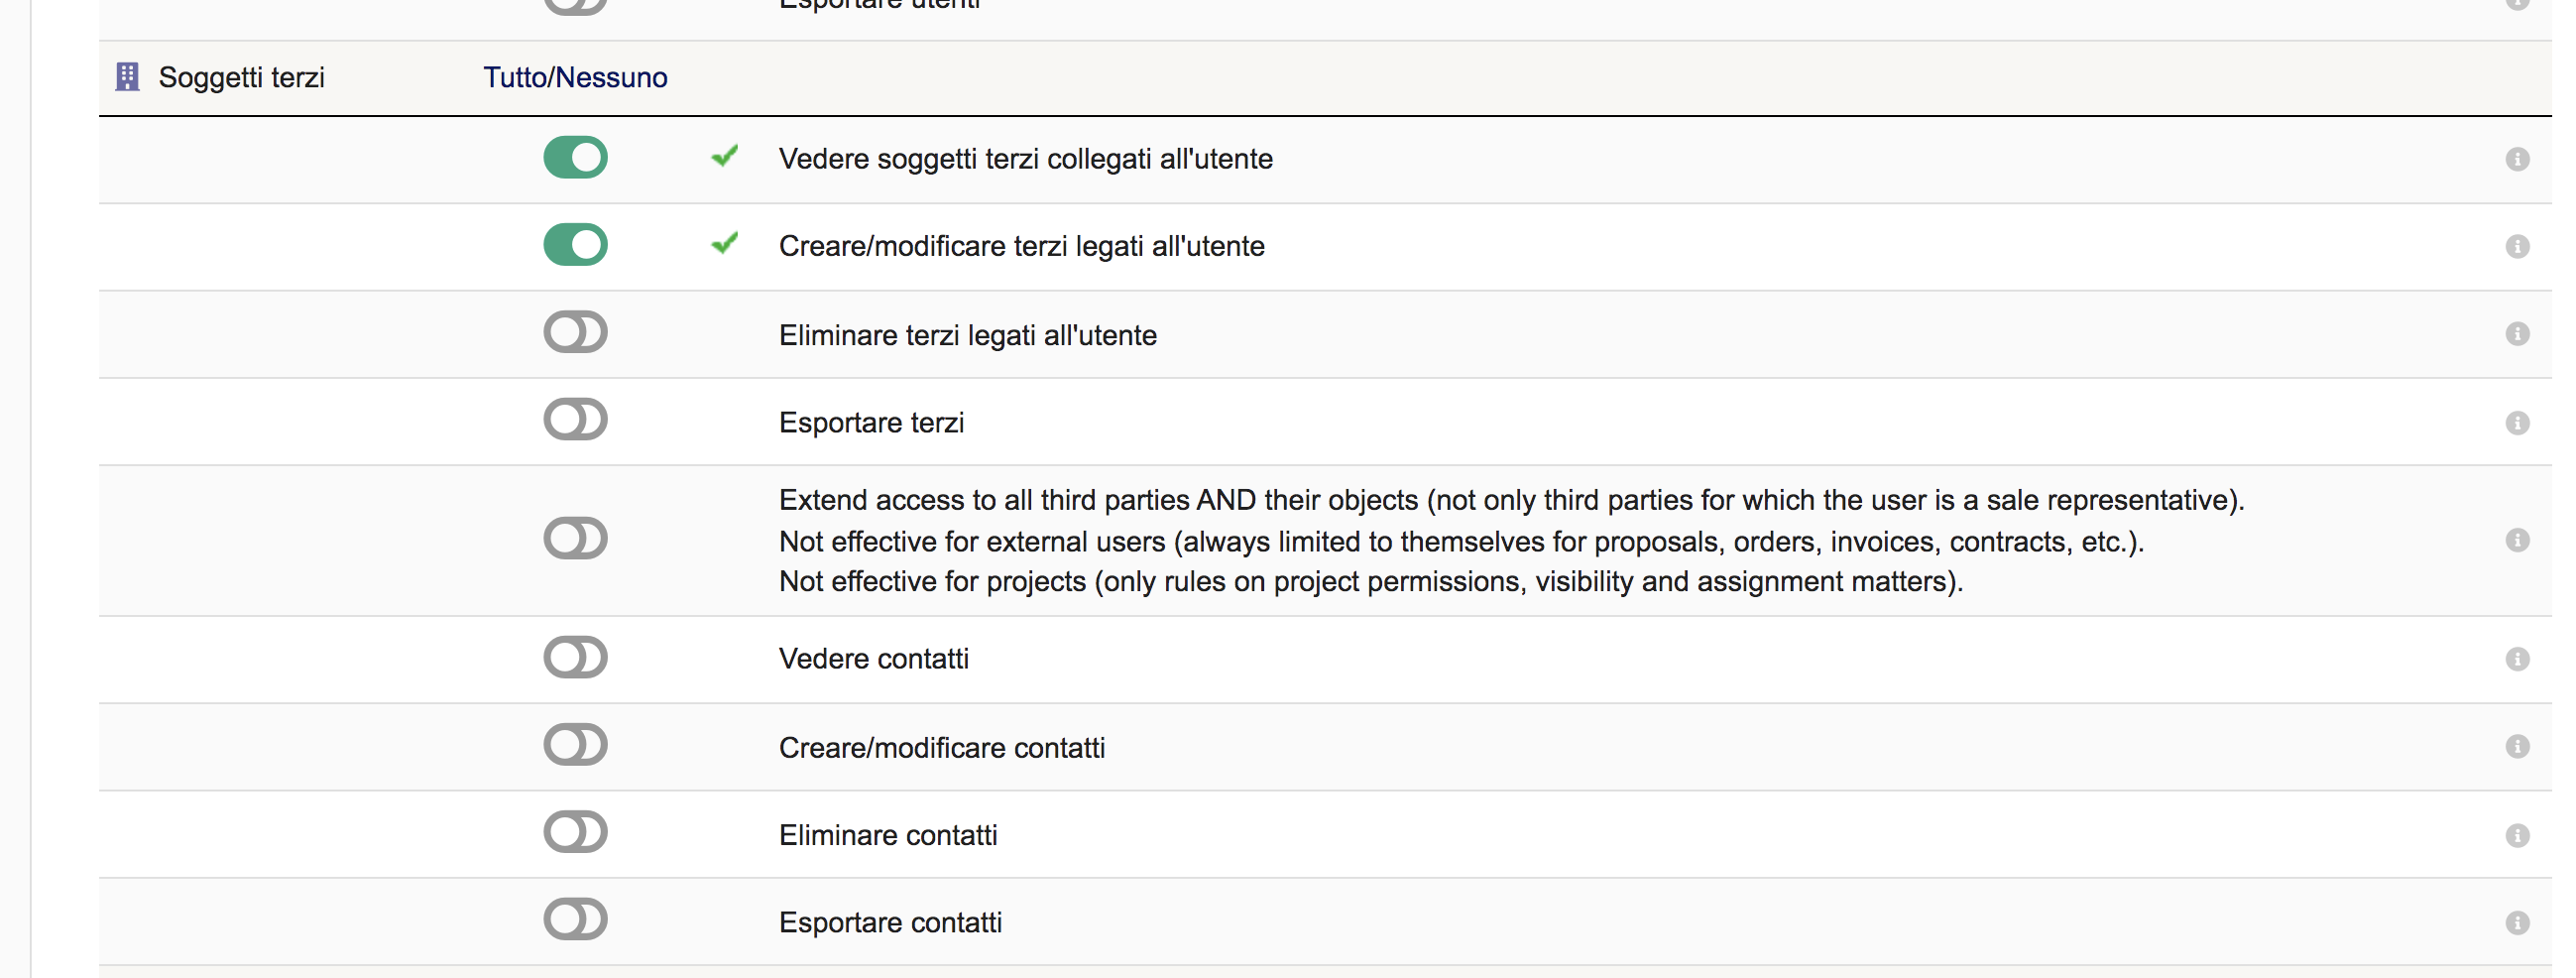The image size is (2576, 978).
Task: Click the Tutto/Nessuno link
Action: [575, 77]
